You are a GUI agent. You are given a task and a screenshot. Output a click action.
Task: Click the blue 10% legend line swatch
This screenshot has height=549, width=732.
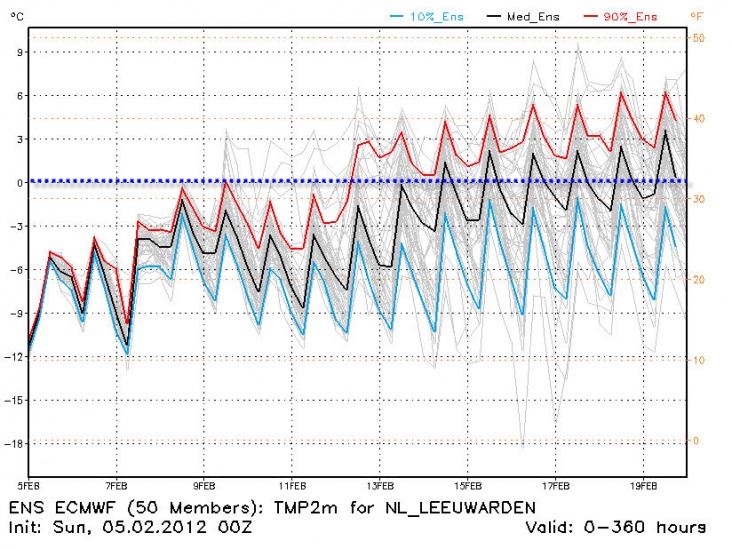click(396, 16)
